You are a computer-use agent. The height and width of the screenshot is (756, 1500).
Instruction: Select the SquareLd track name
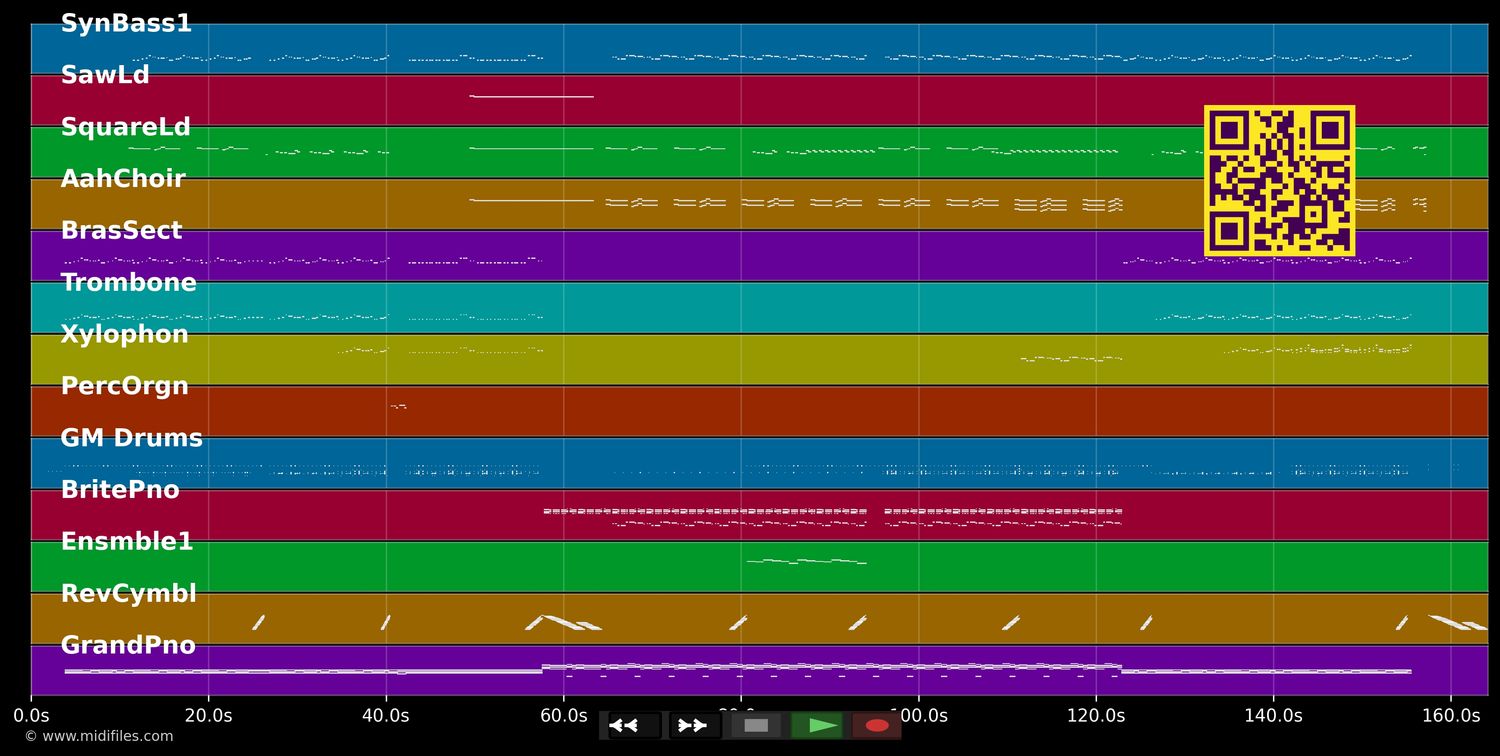(126, 126)
